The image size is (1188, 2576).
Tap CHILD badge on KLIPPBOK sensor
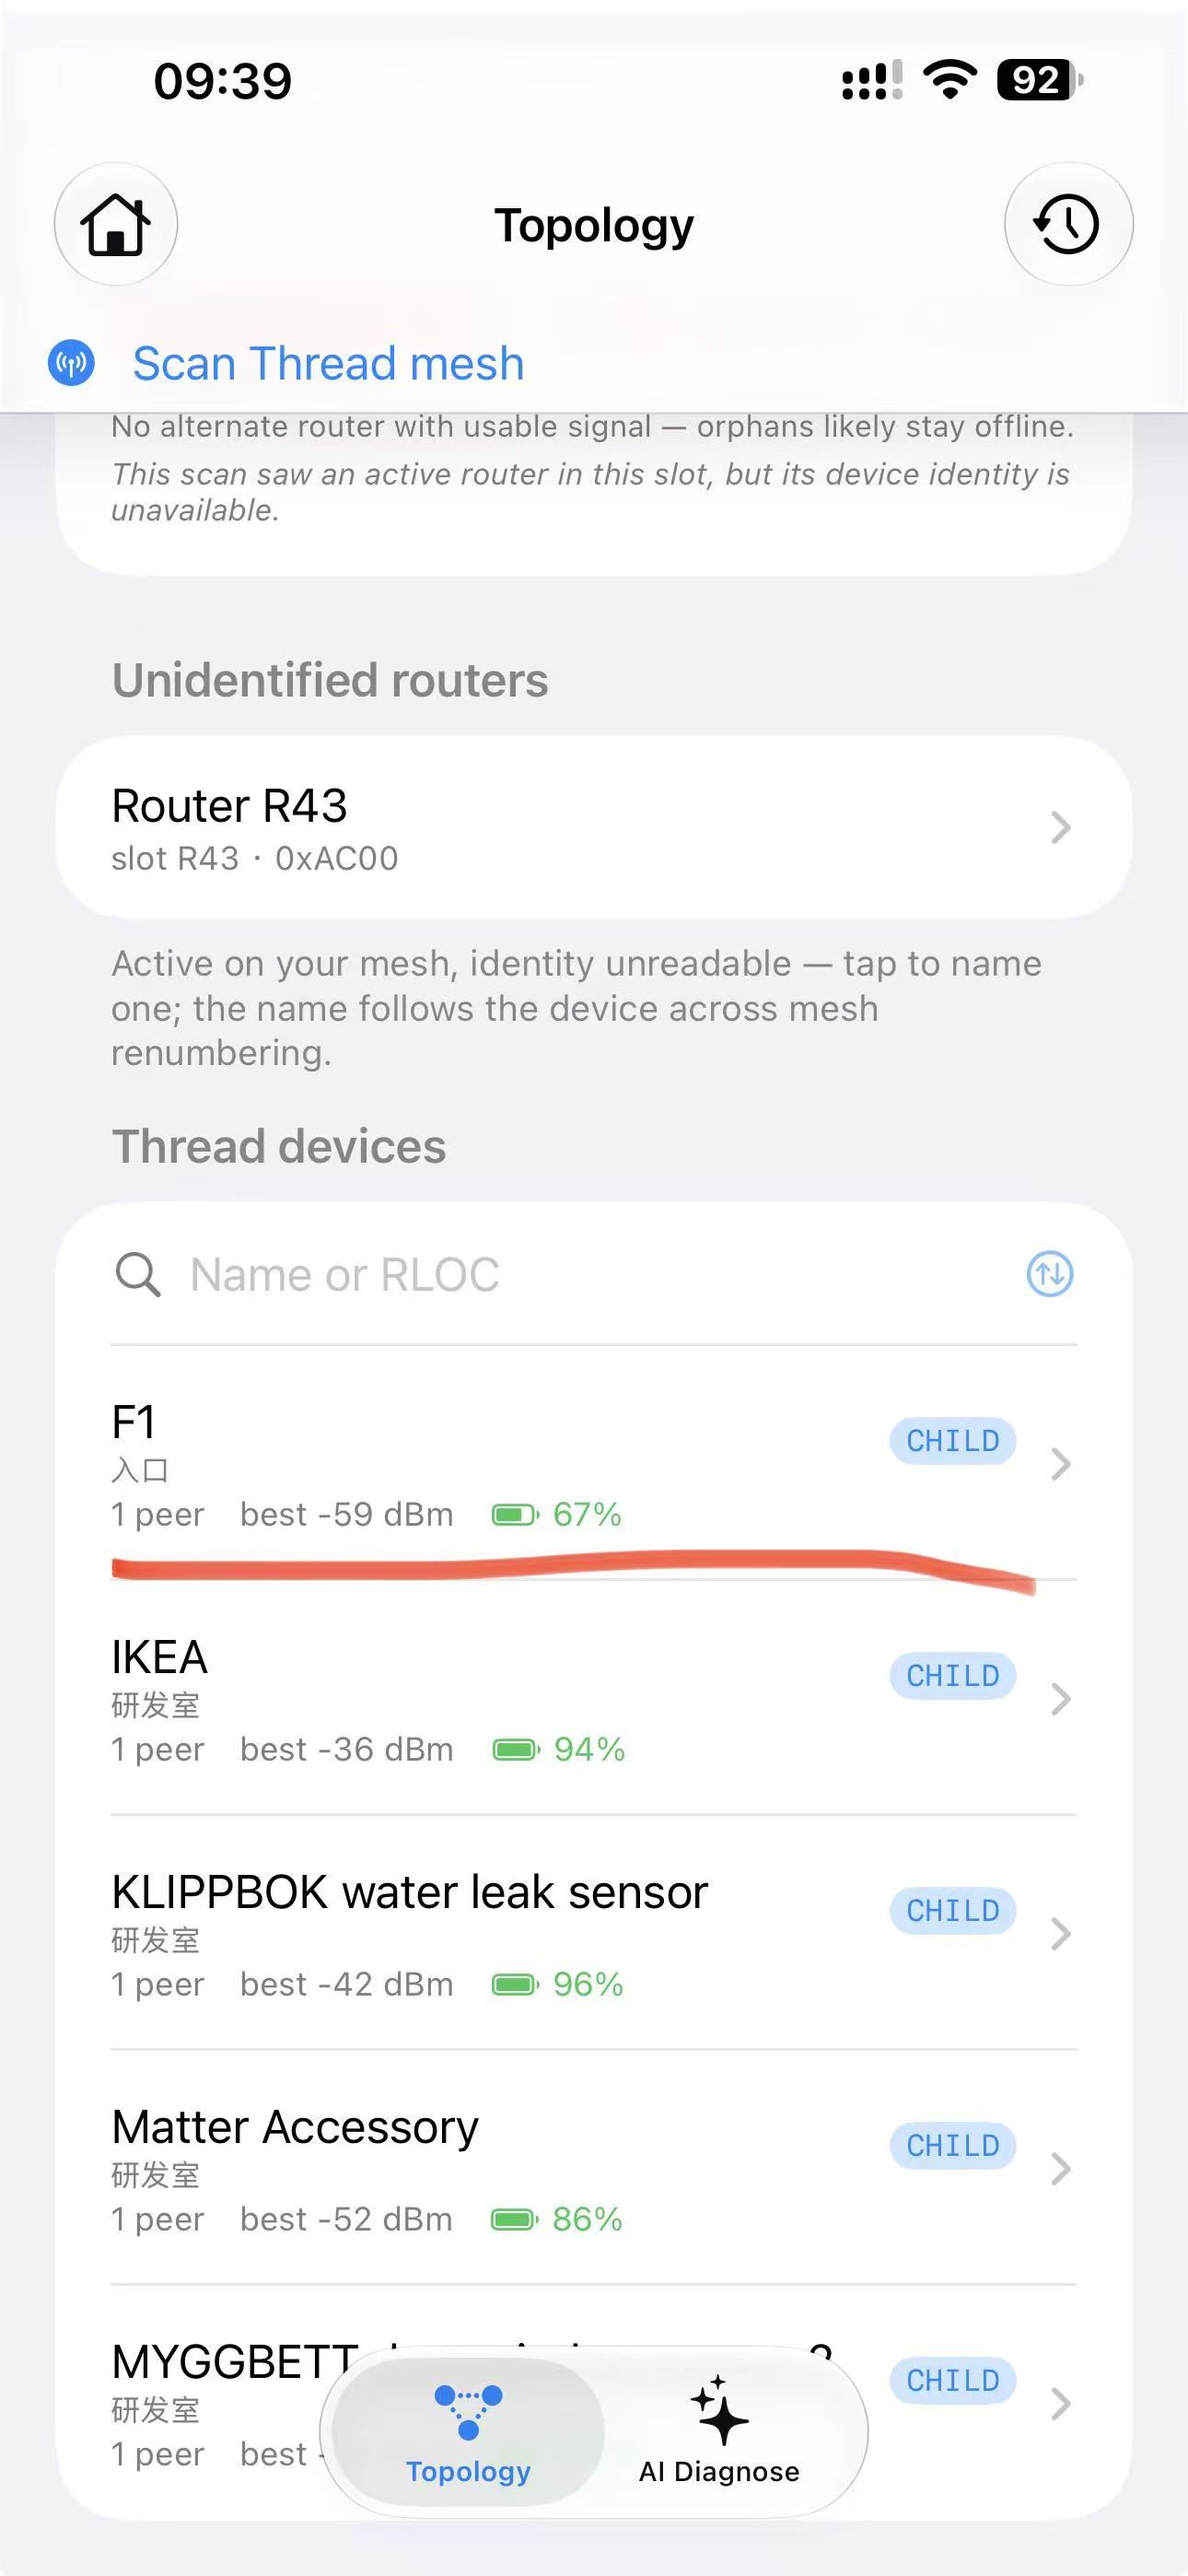click(953, 1911)
